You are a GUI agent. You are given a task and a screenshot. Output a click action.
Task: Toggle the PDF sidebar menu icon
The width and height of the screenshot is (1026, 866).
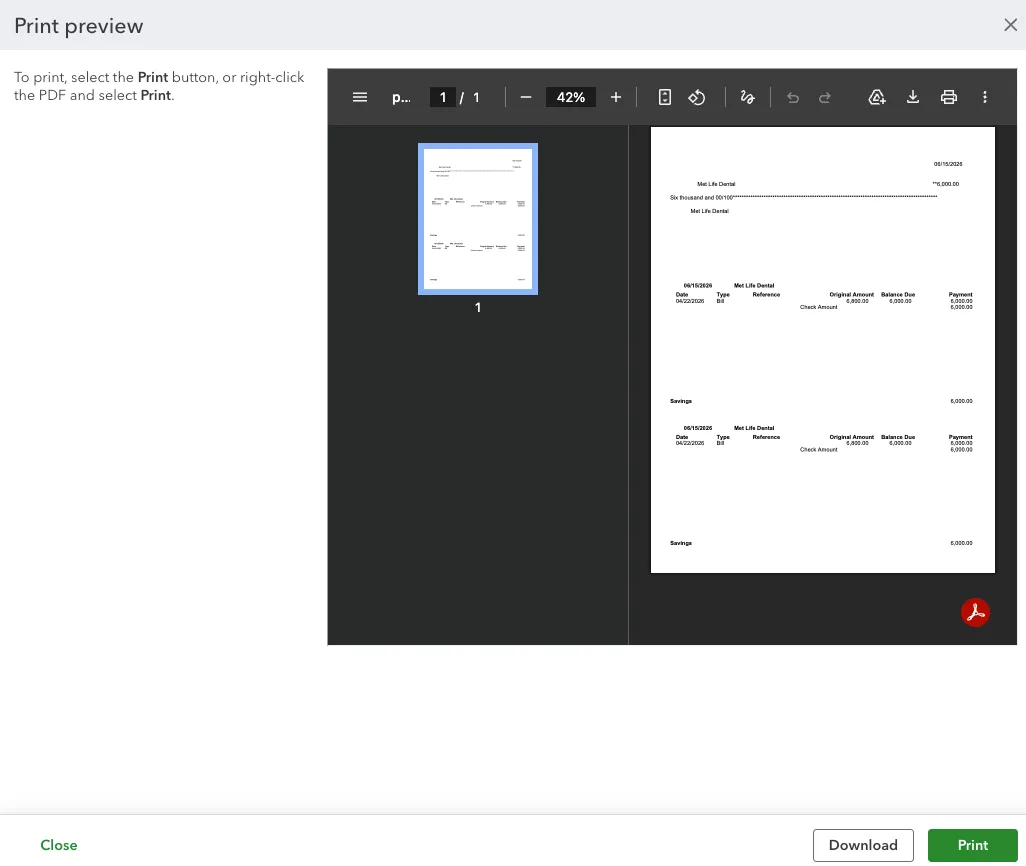359,98
